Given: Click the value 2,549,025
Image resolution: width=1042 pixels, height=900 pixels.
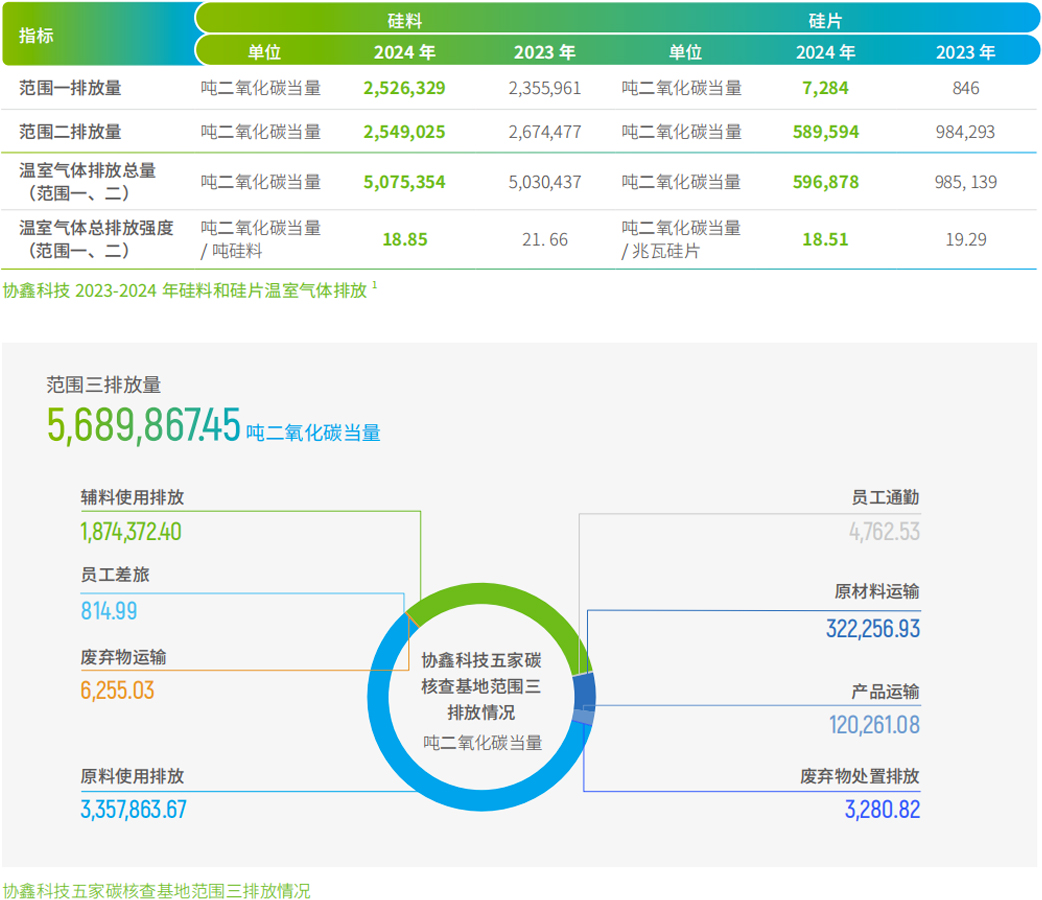Looking at the screenshot, I should pos(404,132).
